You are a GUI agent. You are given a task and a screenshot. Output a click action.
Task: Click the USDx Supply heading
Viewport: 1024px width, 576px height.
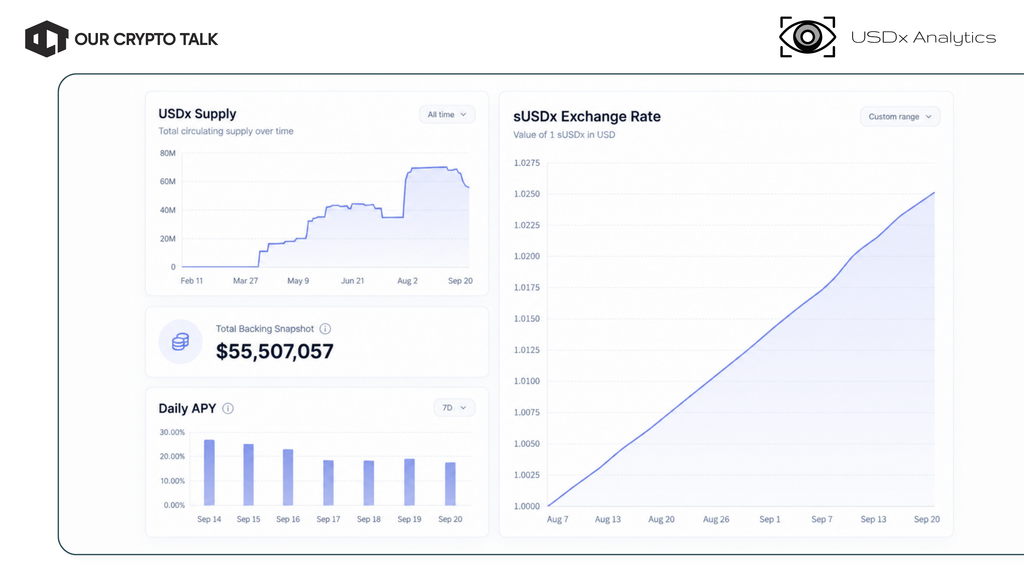tap(197, 114)
